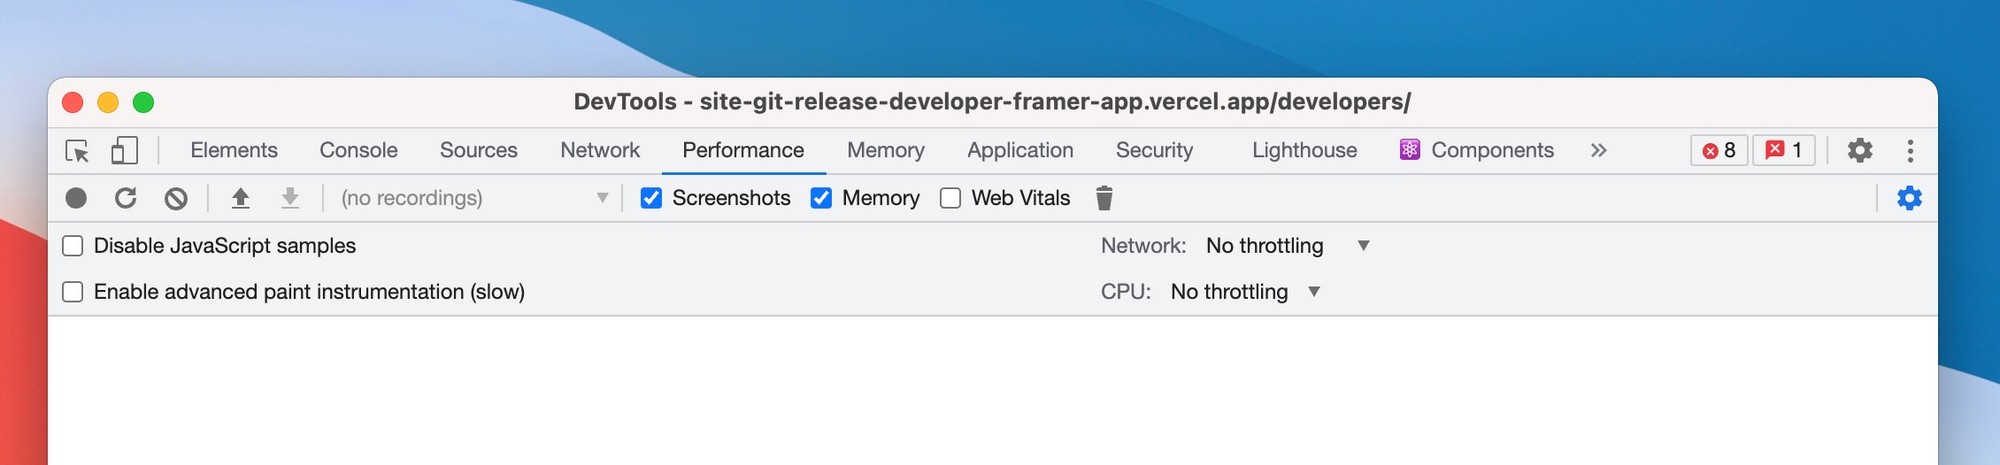
Task: Click the reload and profile icon
Action: pyautogui.click(x=126, y=198)
